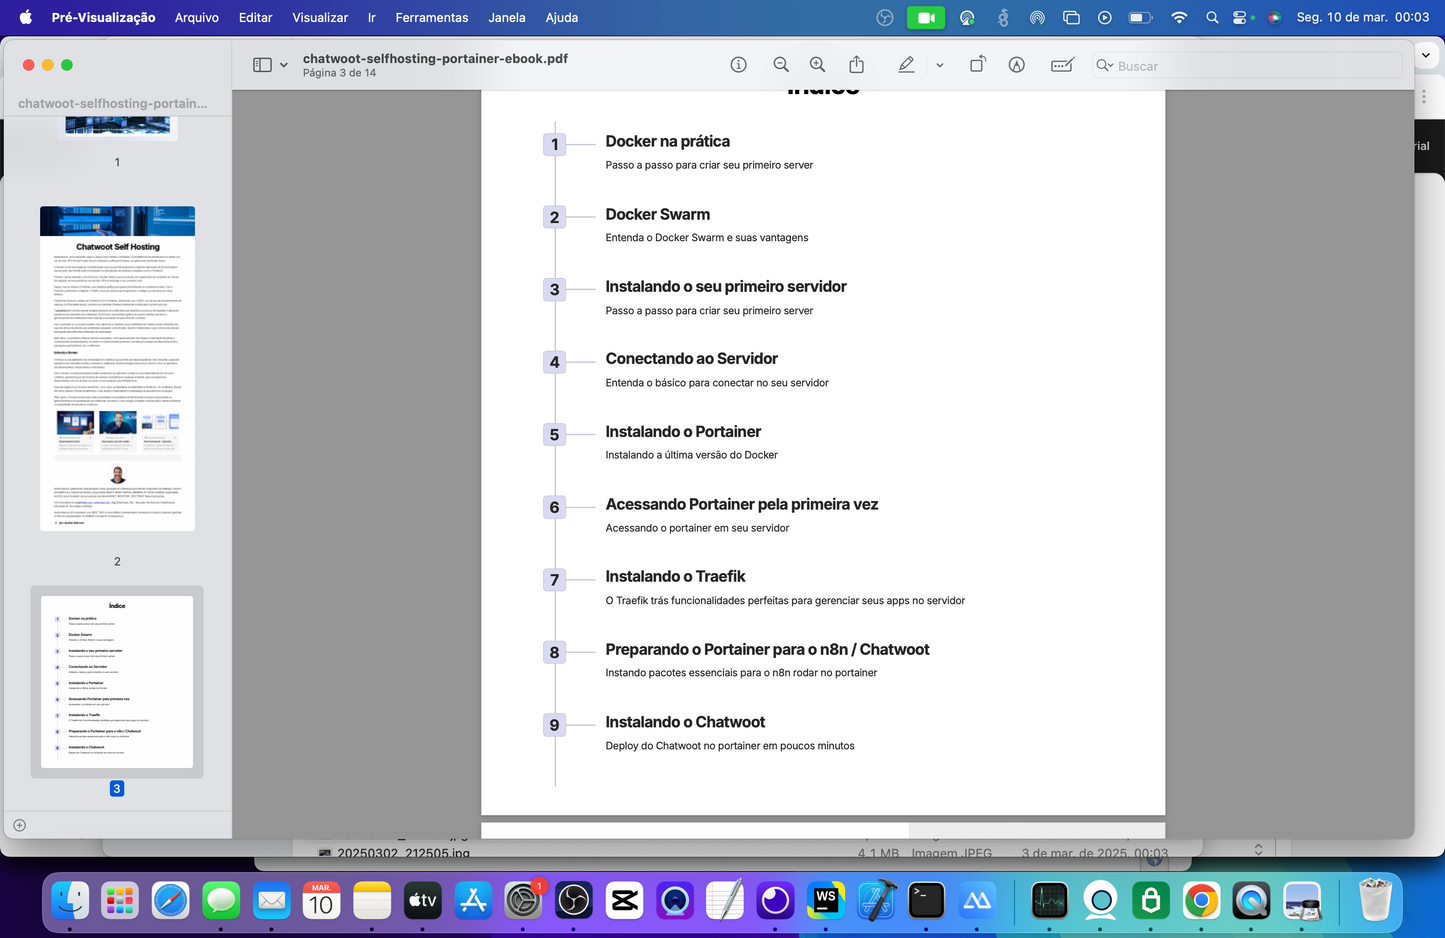
Task: Zoom out of the document
Action: [780, 64]
